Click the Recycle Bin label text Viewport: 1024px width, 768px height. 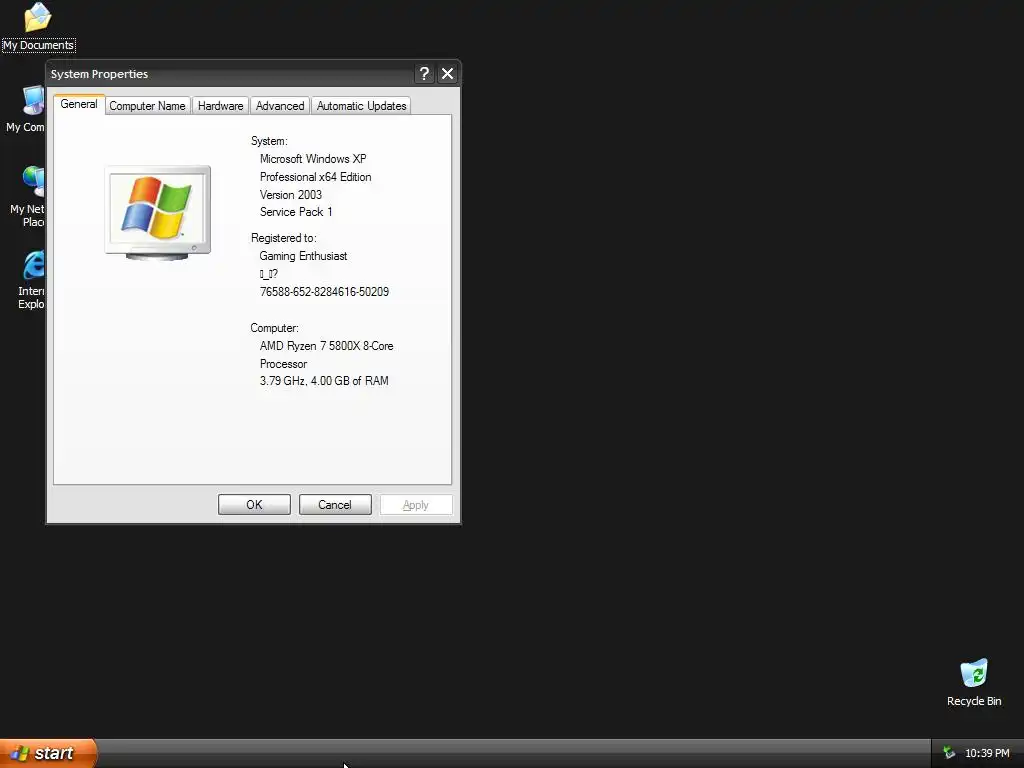click(x=974, y=701)
